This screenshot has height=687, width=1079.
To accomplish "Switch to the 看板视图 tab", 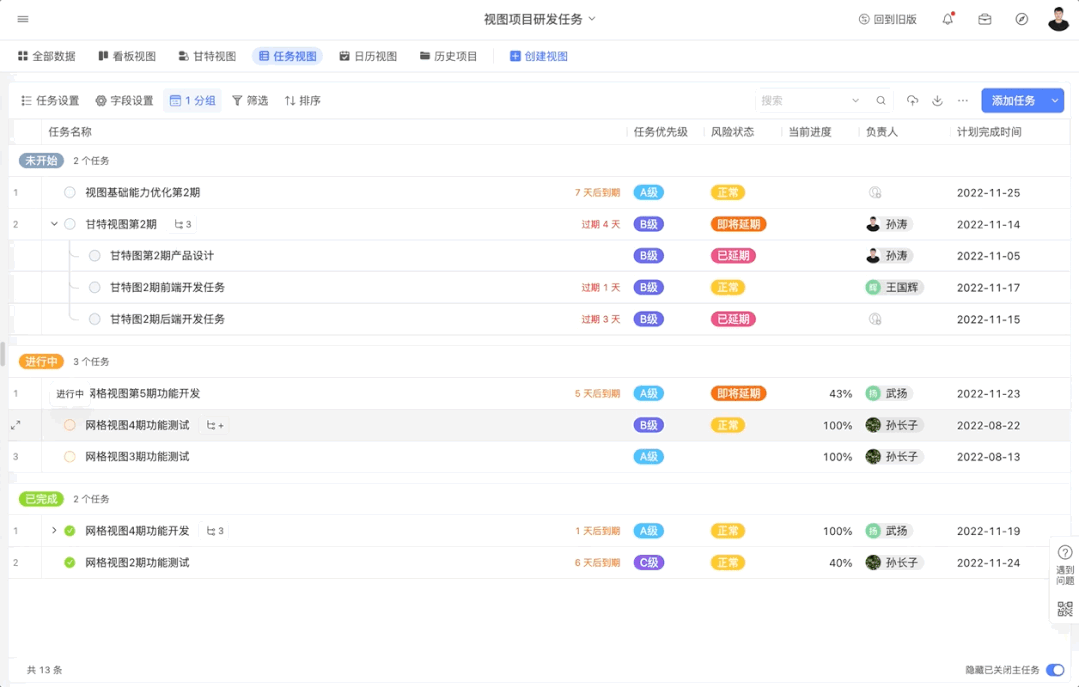I will click(127, 57).
